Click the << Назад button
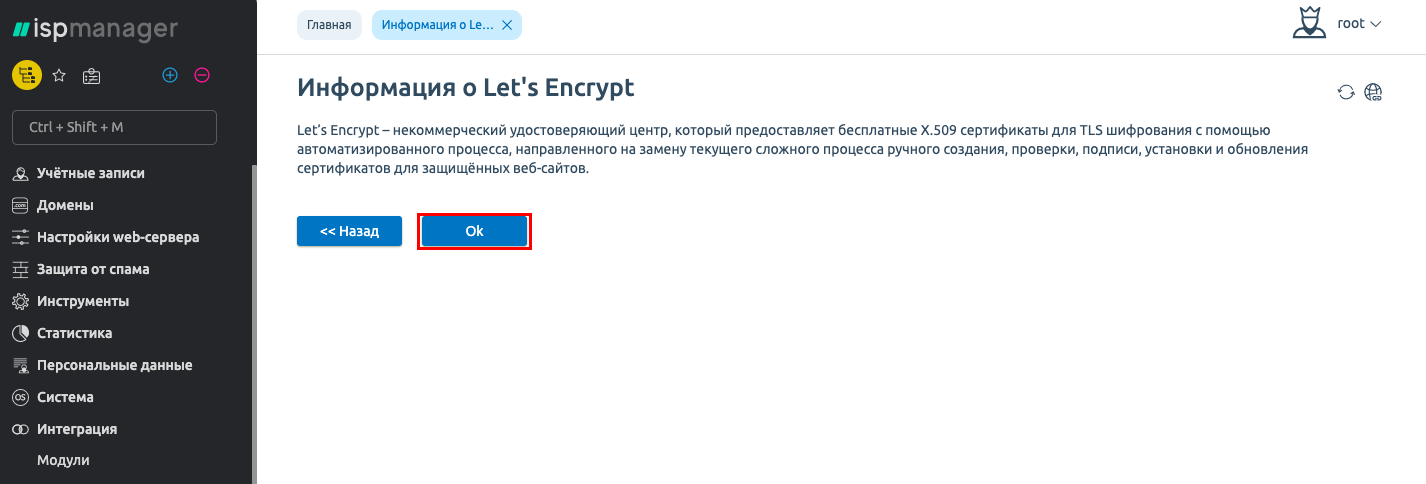1426x484 pixels. [349, 231]
